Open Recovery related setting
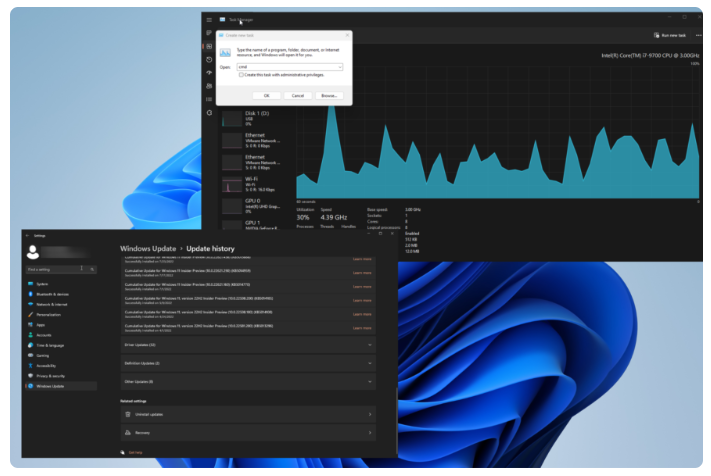 click(248, 432)
